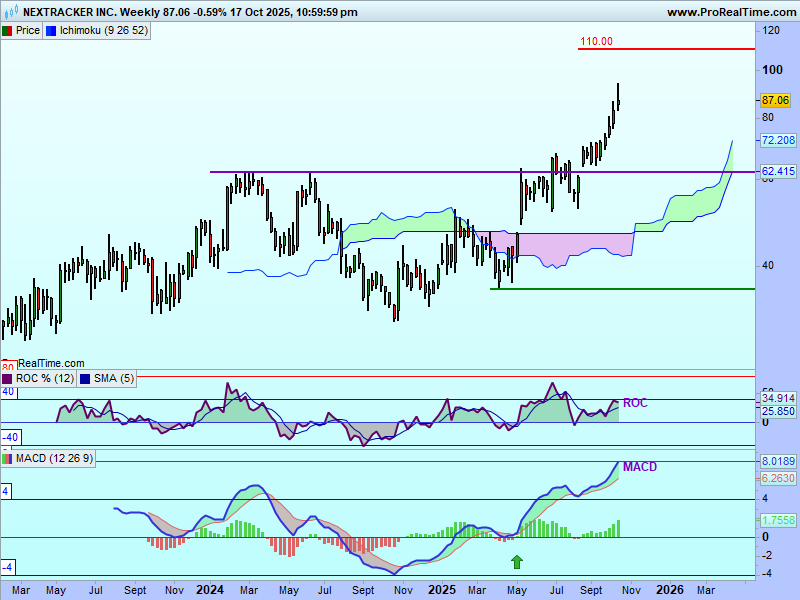The height and width of the screenshot is (600, 800).
Task: Click the purple ROC % legend swatch
Action: (x=8, y=378)
